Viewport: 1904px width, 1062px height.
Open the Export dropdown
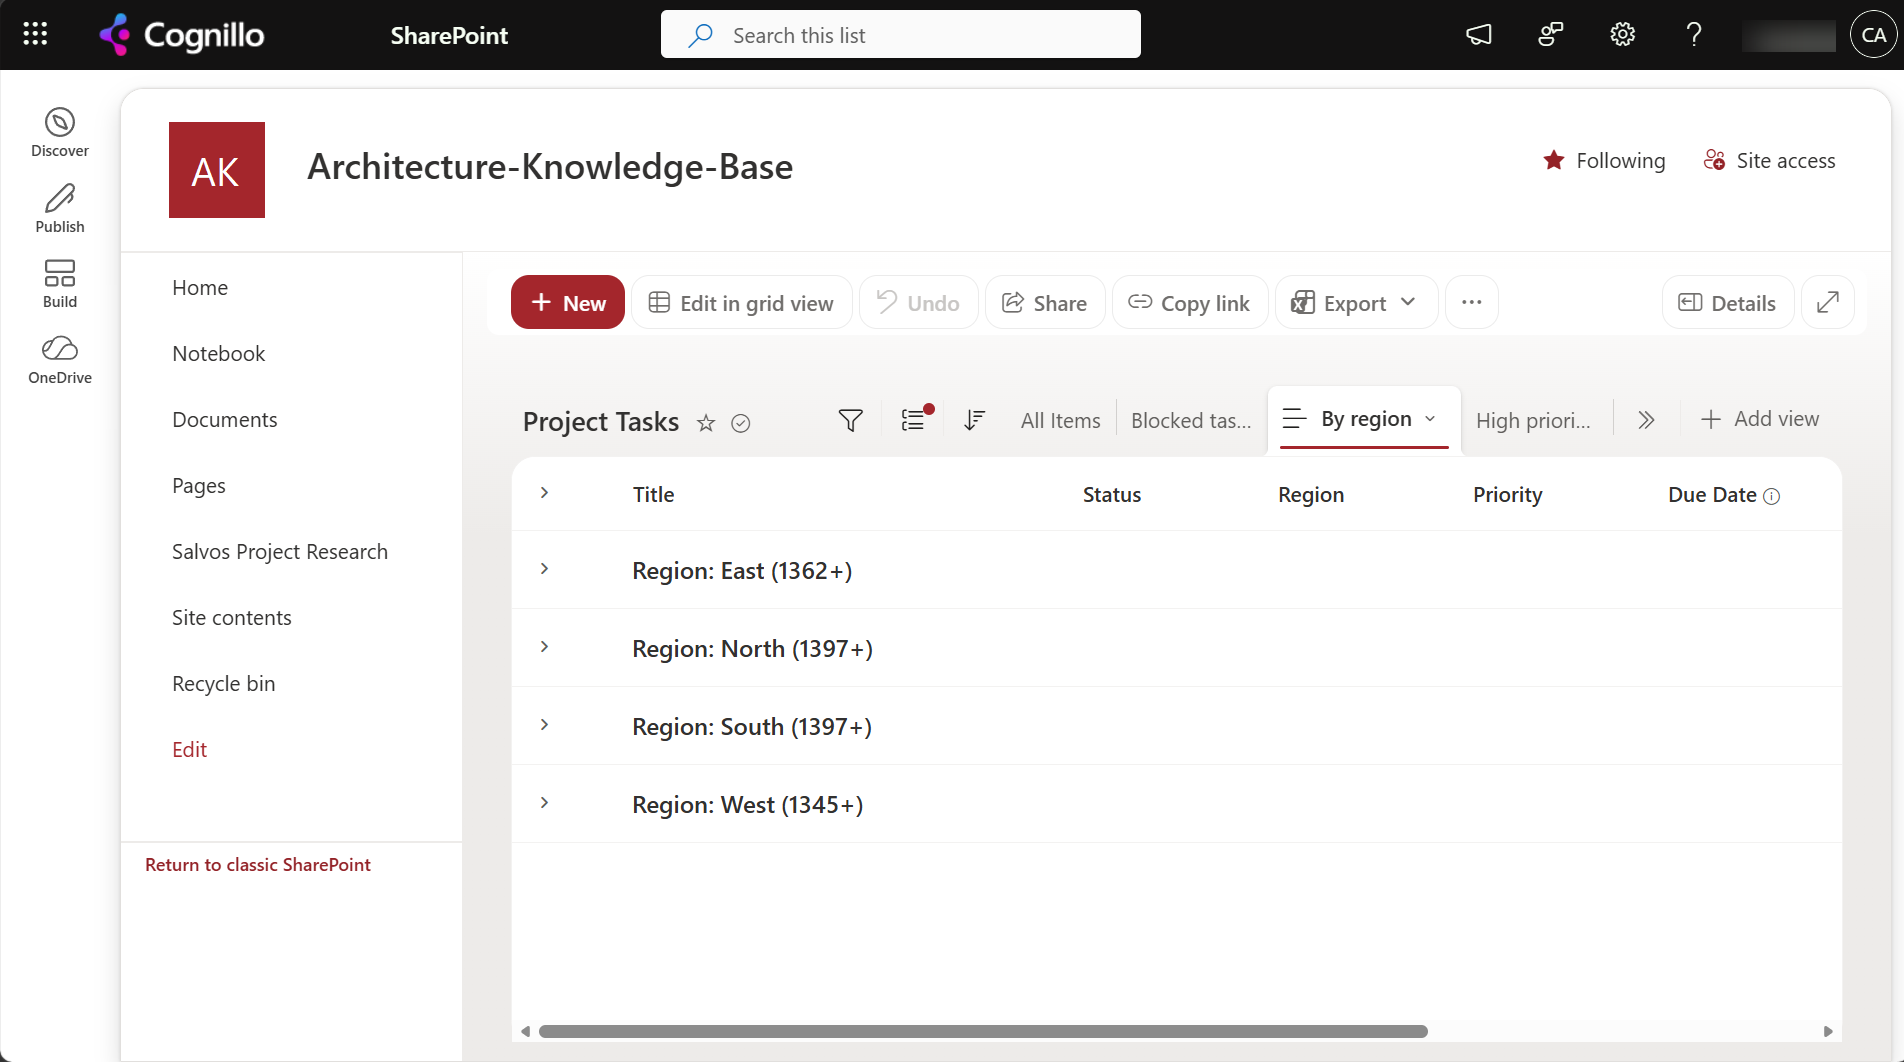[x=1356, y=302]
